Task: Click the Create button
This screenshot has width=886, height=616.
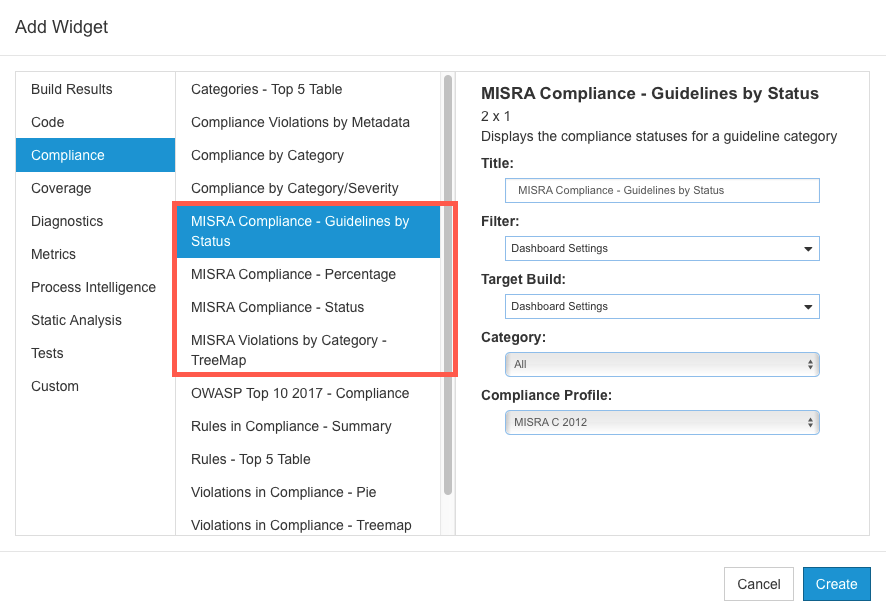Action: 836,584
